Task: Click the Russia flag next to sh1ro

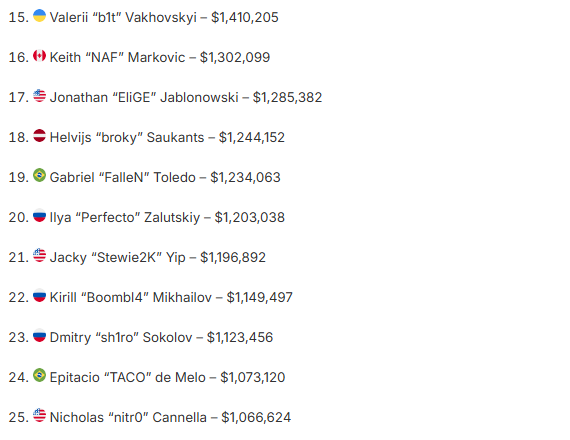Action: 39,335
